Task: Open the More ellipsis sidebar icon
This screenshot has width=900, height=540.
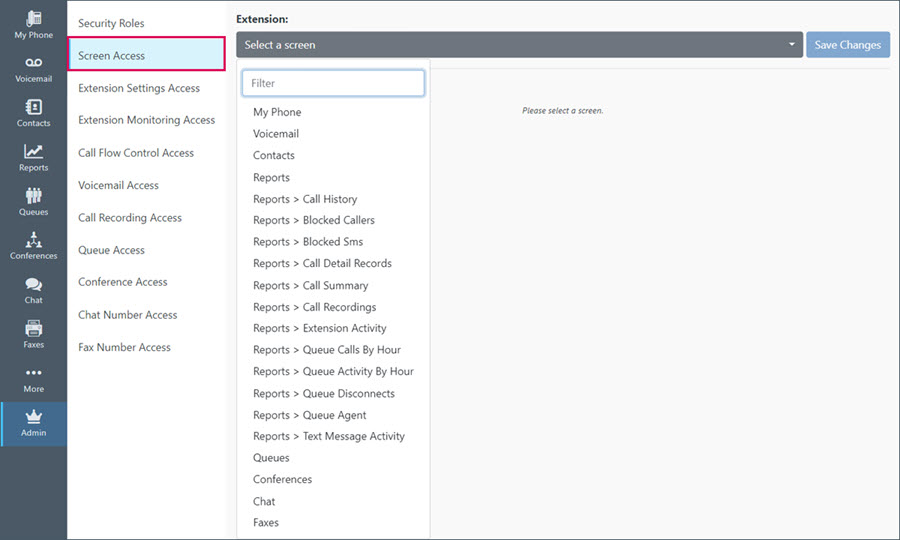Action: (33, 372)
